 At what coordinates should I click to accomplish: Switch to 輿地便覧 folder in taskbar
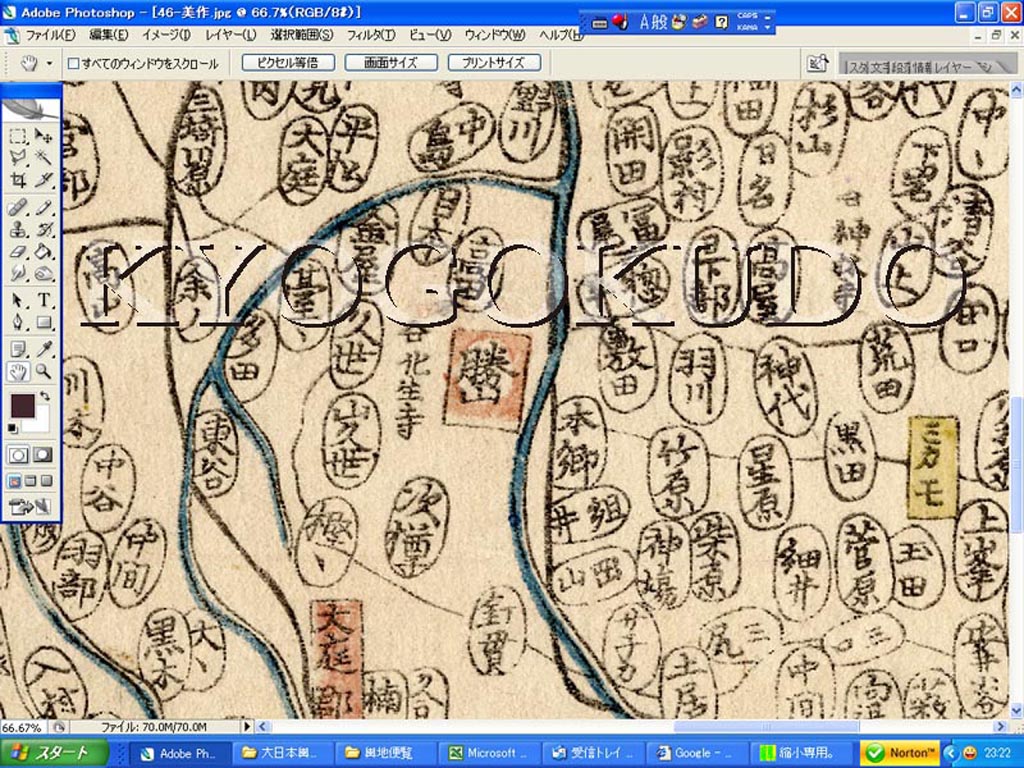coord(384,753)
